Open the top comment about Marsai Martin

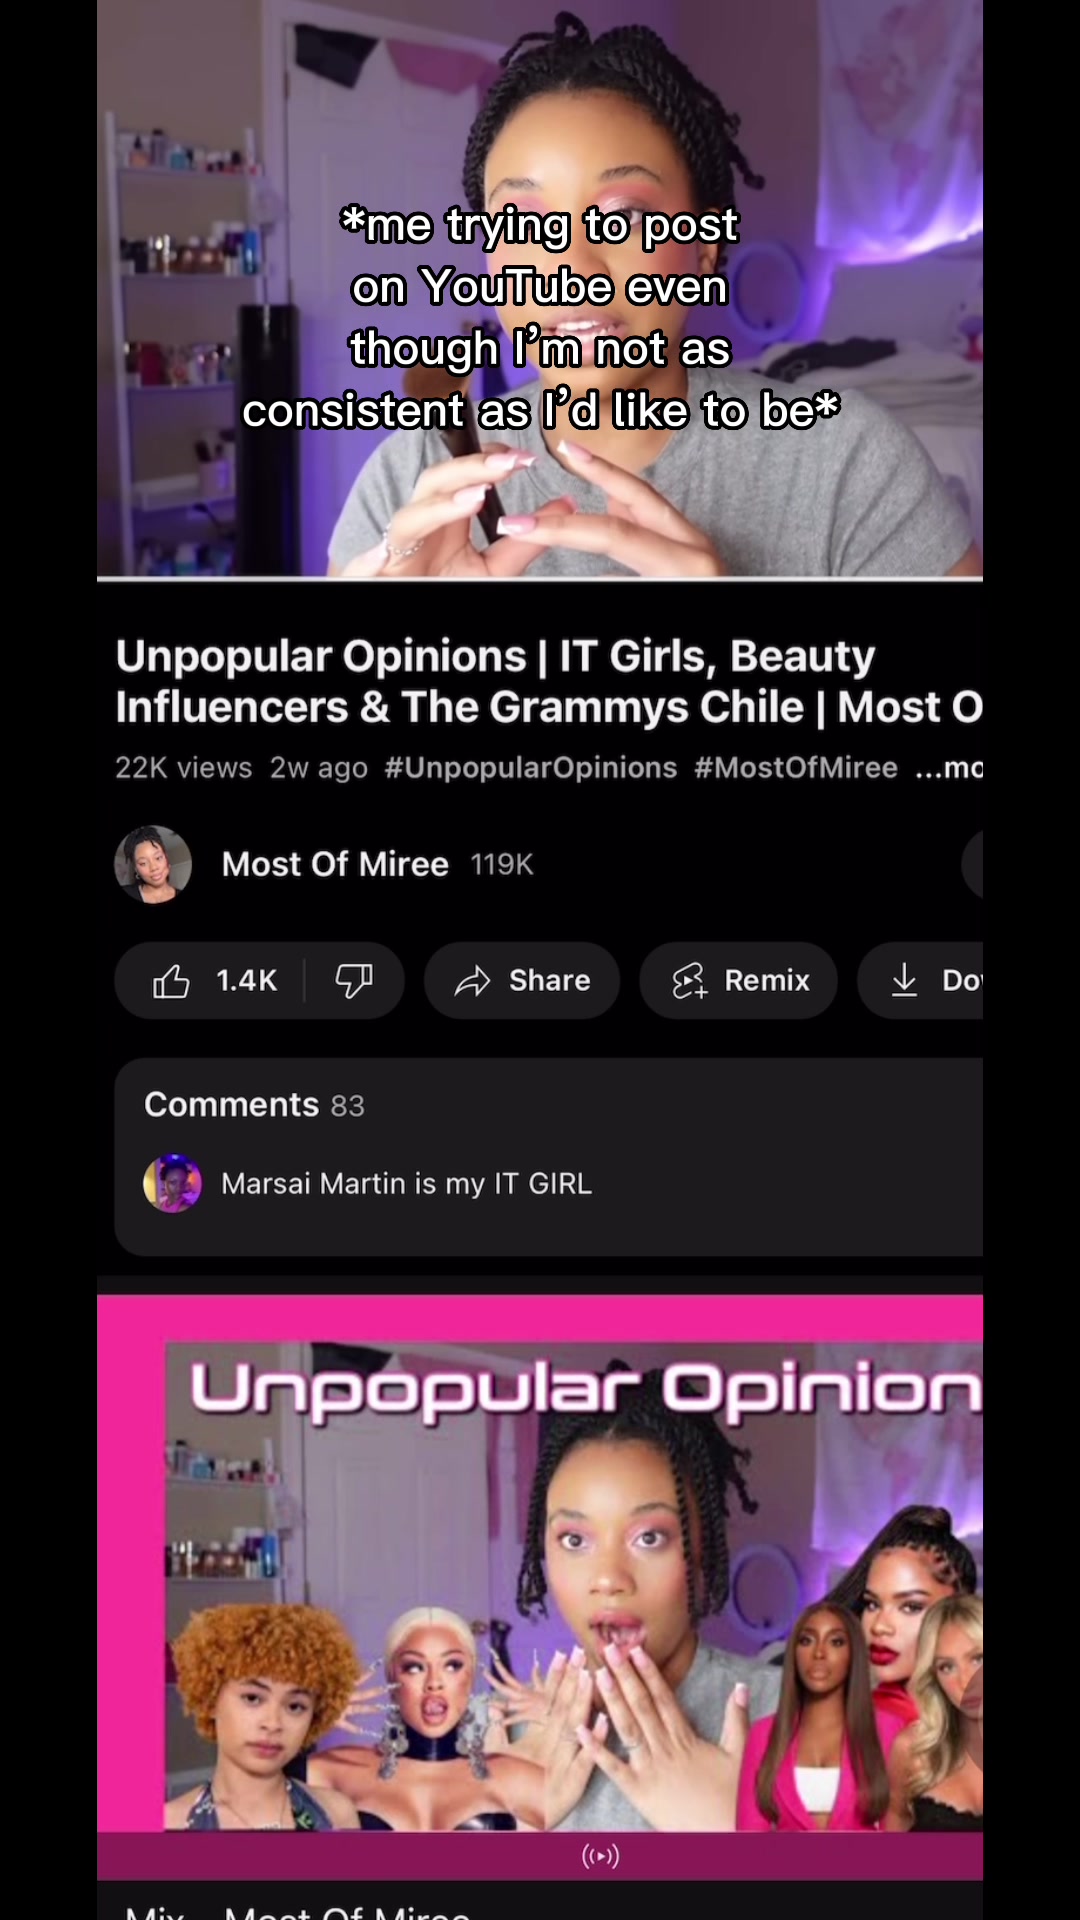[x=406, y=1184]
